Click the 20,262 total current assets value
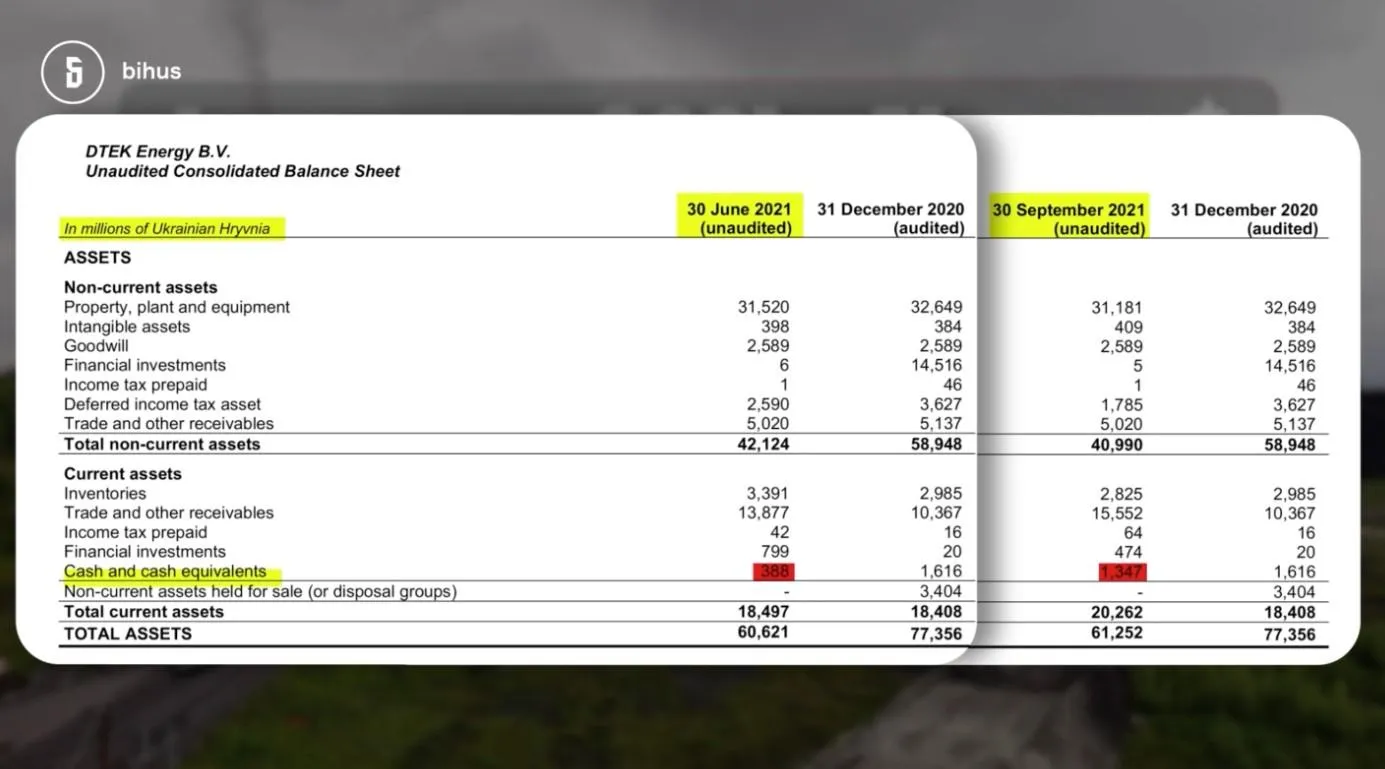The height and width of the screenshot is (769, 1385). [x=1116, y=612]
